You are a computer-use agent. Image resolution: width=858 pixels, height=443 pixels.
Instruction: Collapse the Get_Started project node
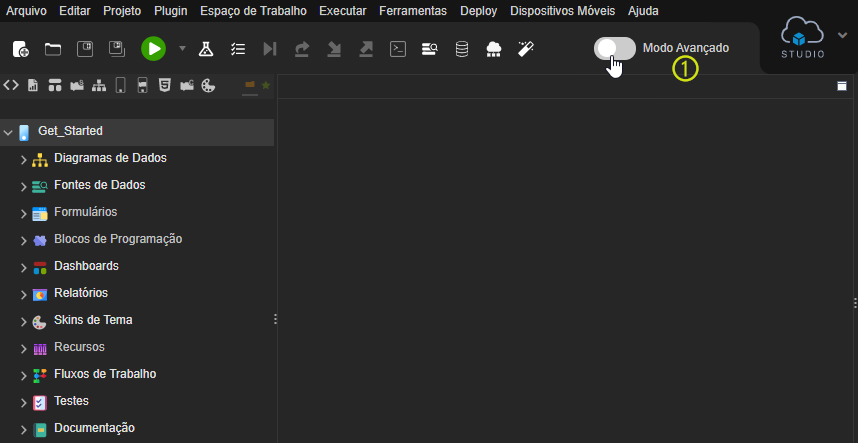(x=8, y=132)
